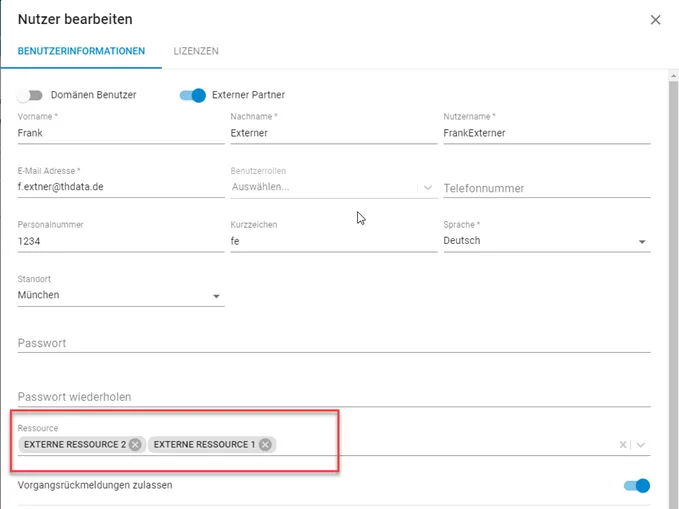This screenshot has width=679, height=509.
Task: Edit the Personalnummer field with 1234
Action: click(x=121, y=241)
